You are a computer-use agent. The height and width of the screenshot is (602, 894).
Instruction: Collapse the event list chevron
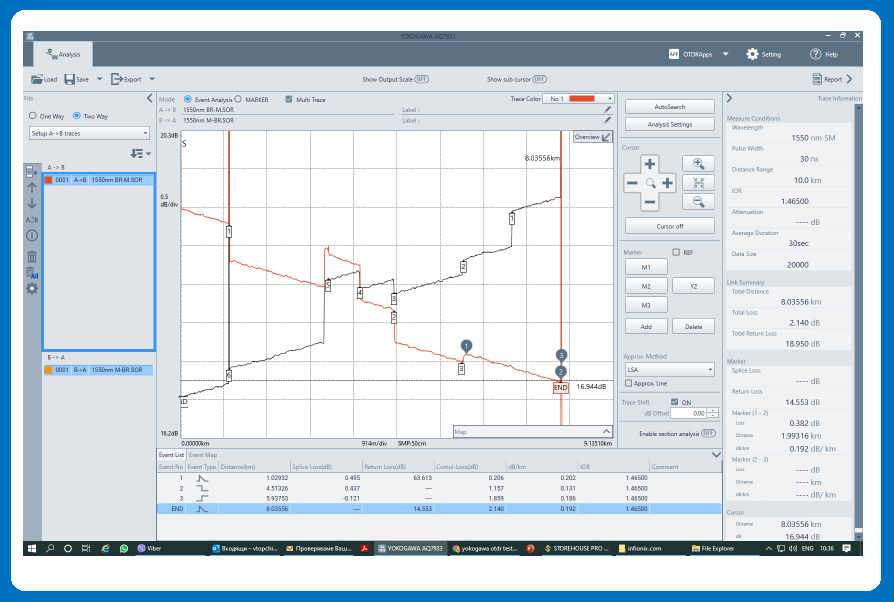tap(716, 455)
